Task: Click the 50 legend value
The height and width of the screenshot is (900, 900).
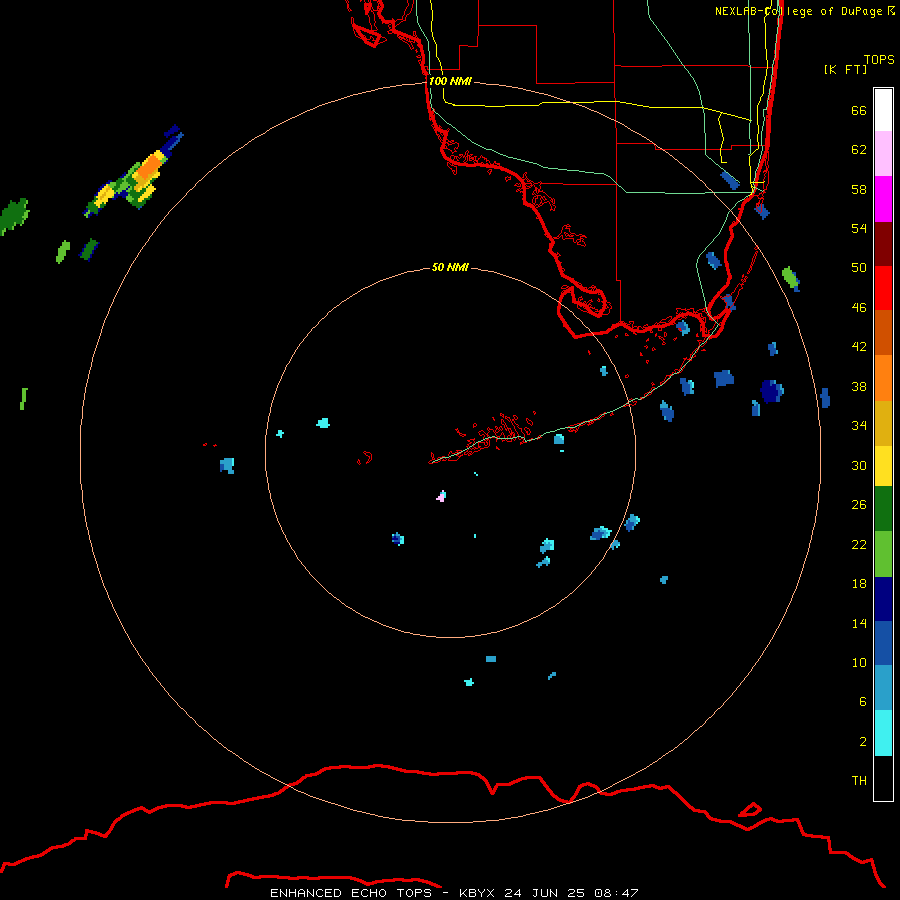Action: 859,267
